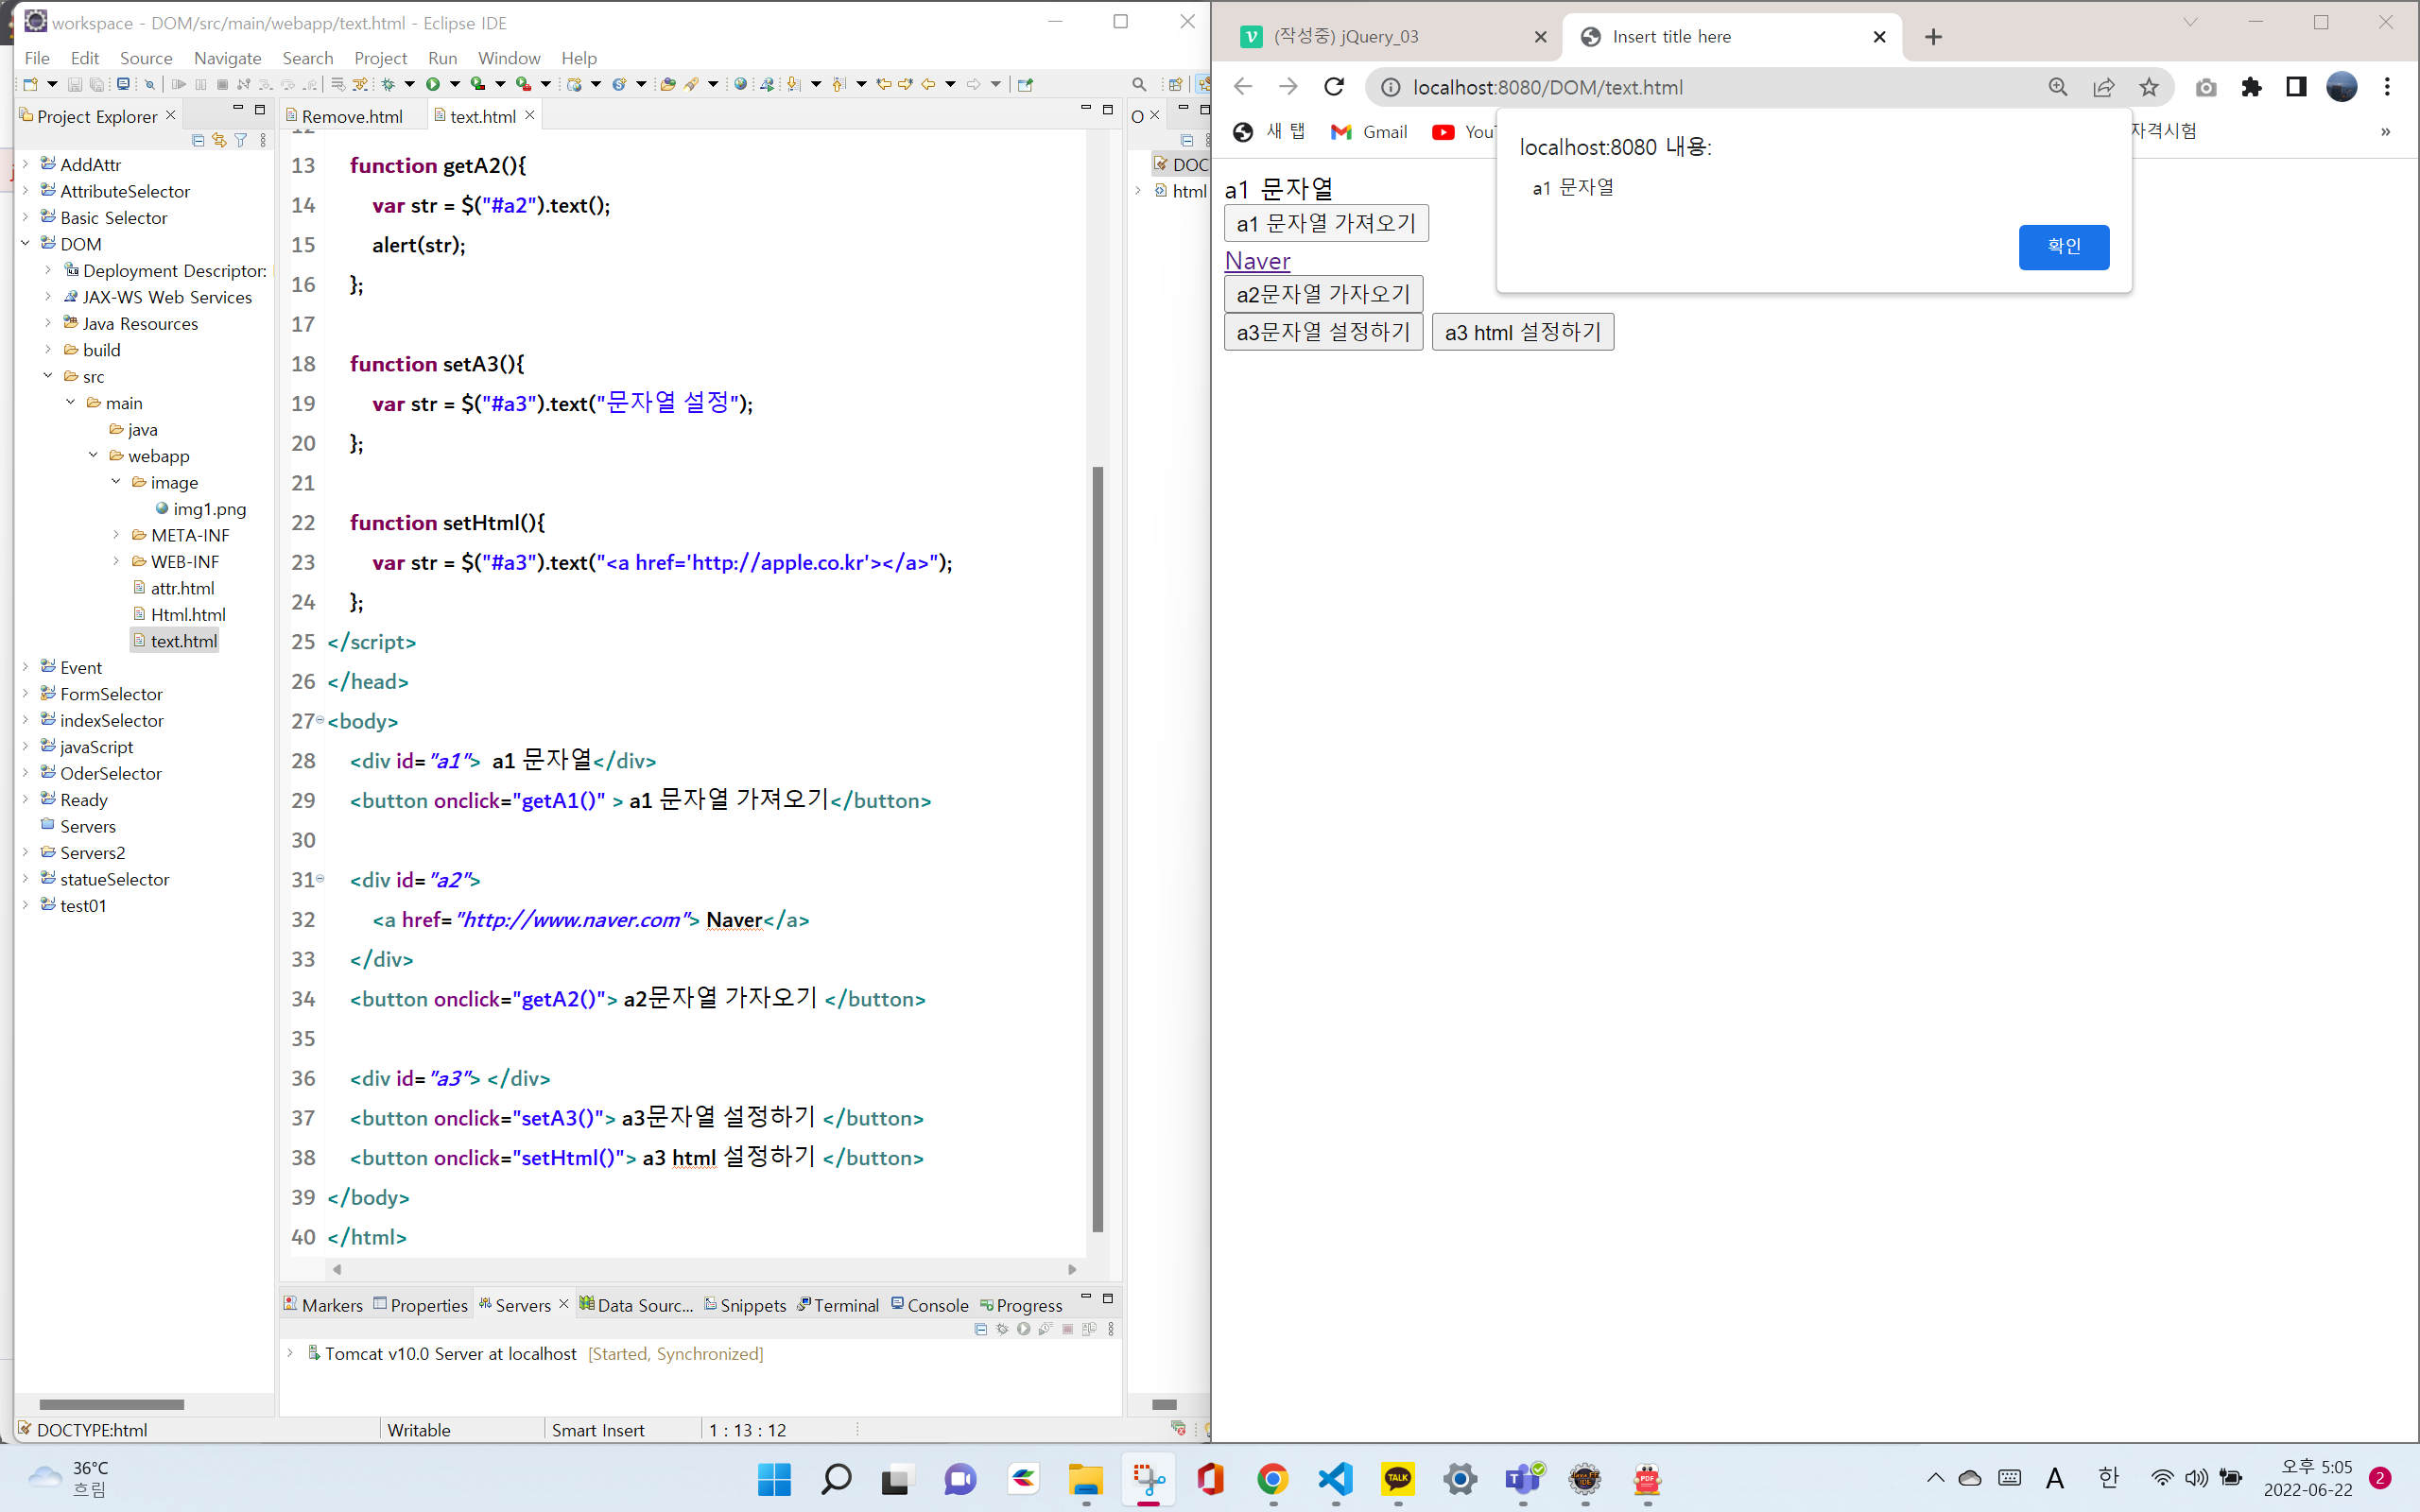This screenshot has width=2420, height=1512.
Task: Stop the Tomcat server with the red square icon
Action: click(x=1068, y=1329)
